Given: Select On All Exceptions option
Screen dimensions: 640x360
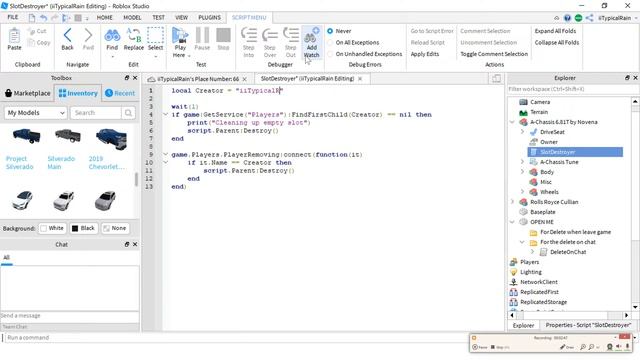Looking at the screenshot, I should 330,42.
